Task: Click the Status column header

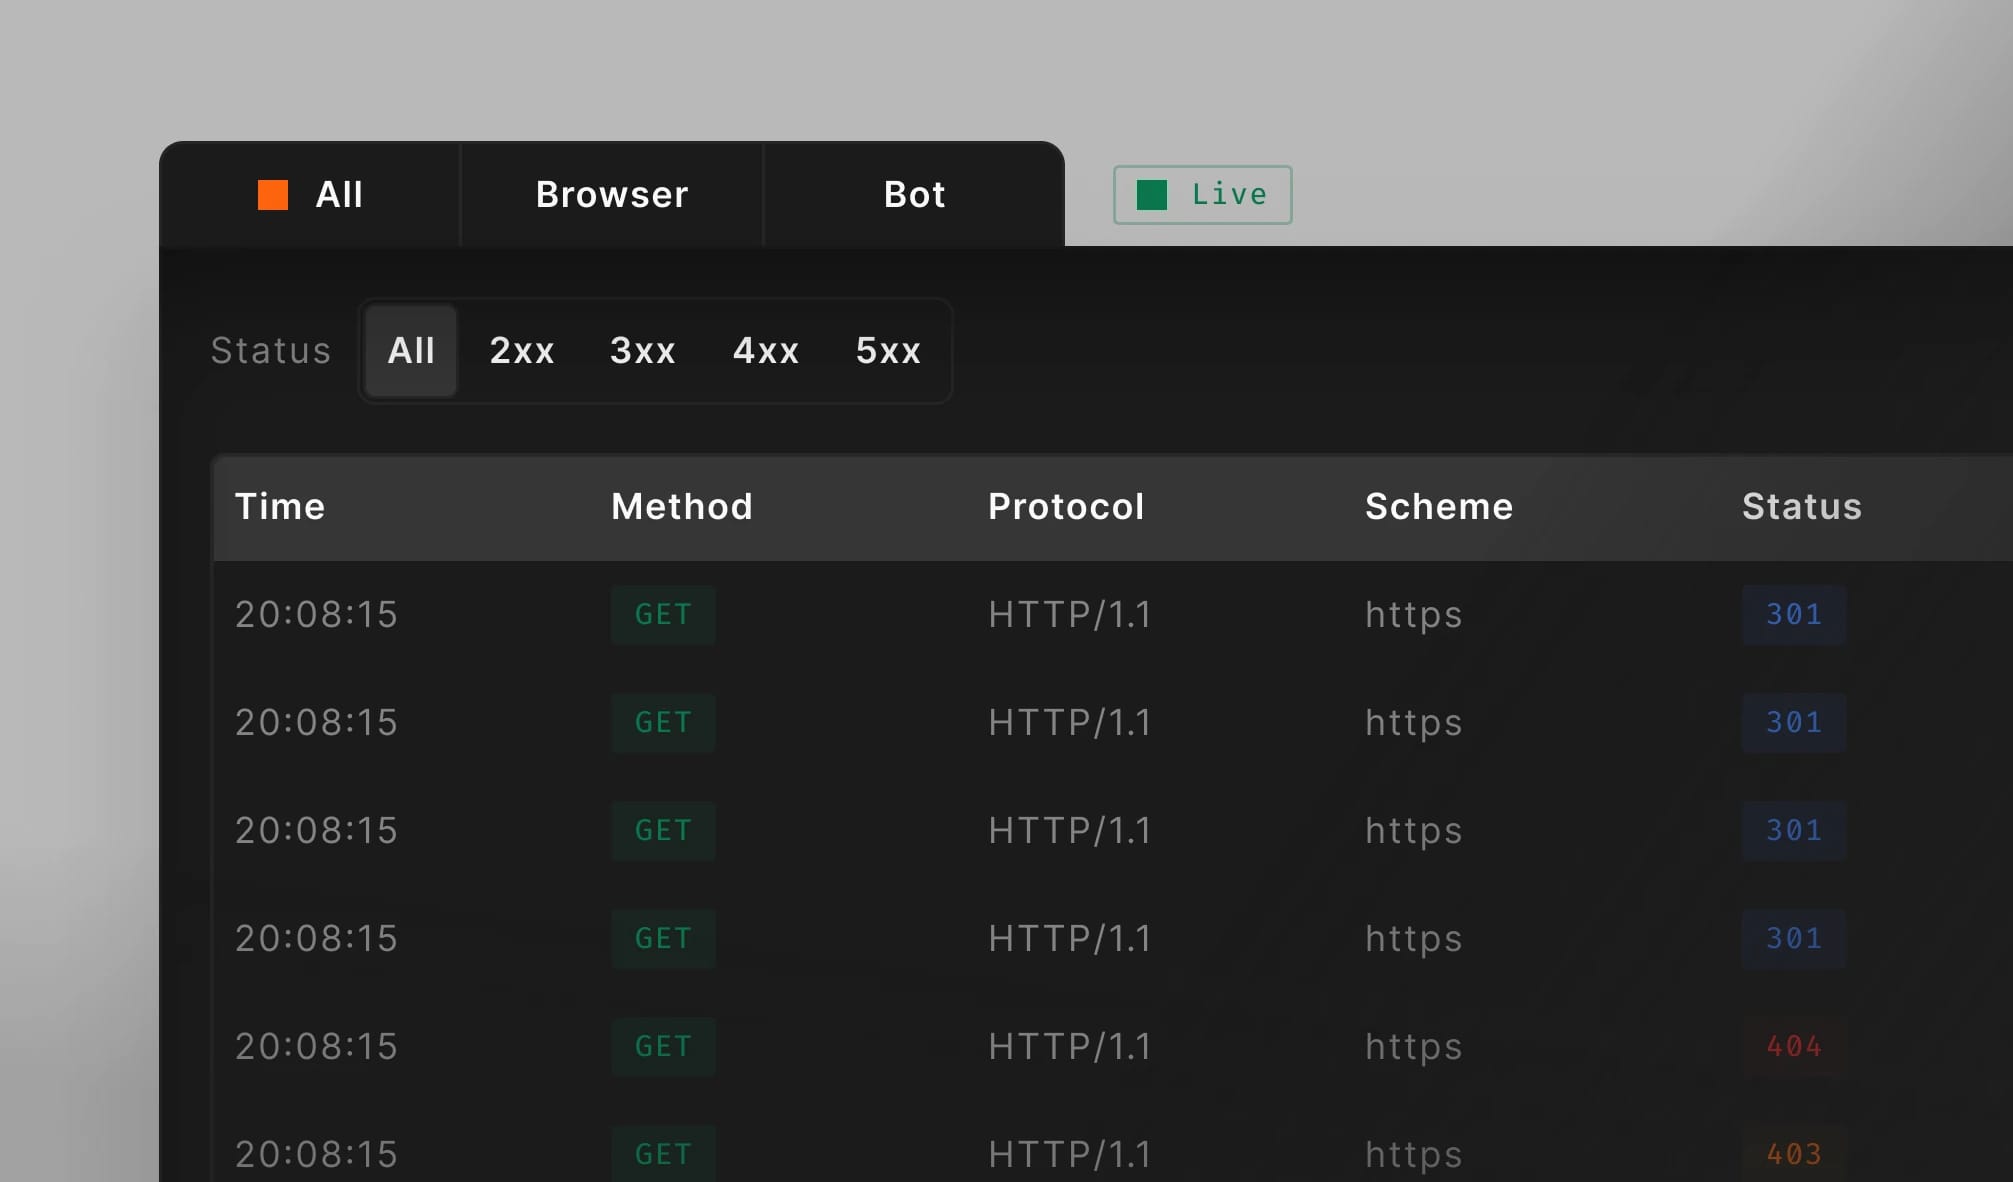Action: pos(1802,507)
